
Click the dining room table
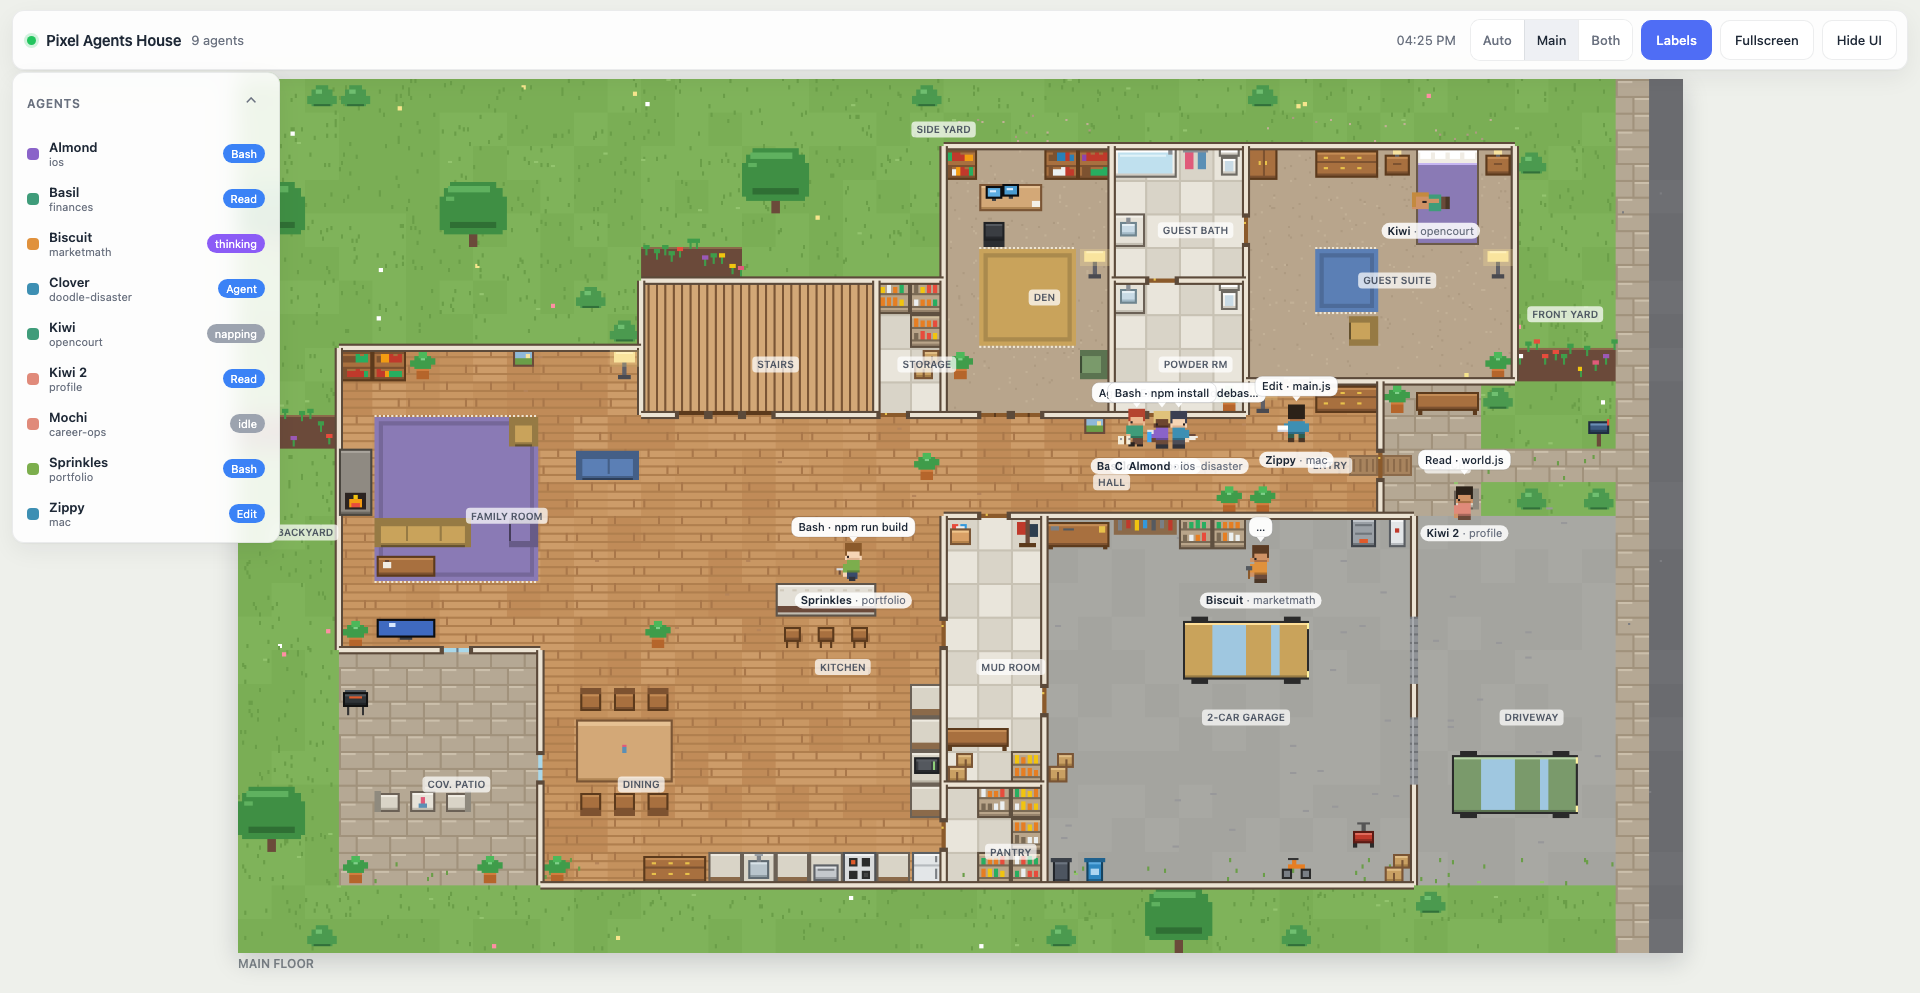[x=624, y=750]
